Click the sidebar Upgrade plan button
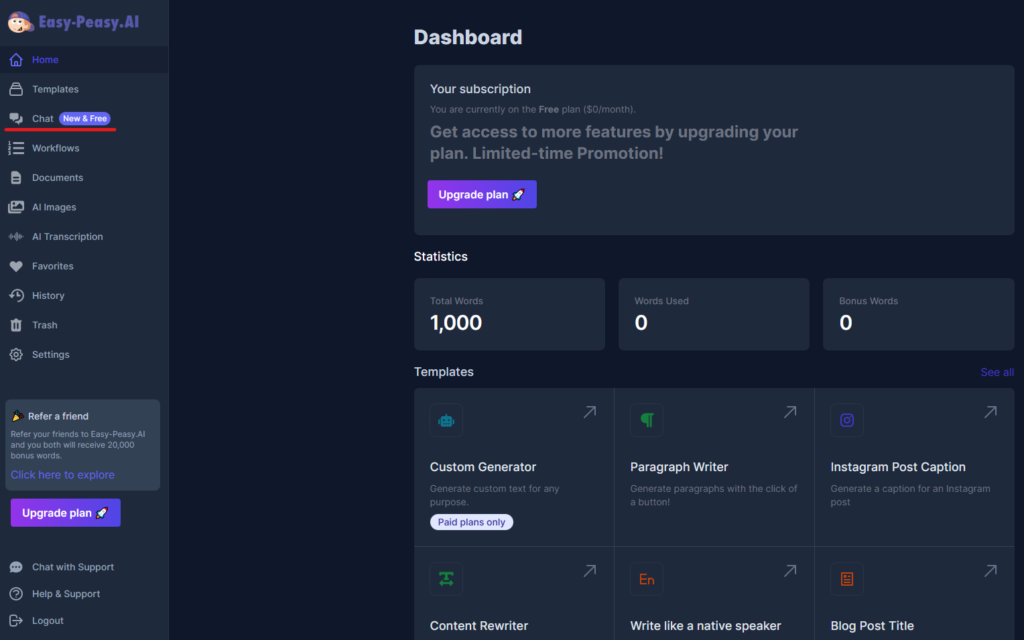Image resolution: width=1024 pixels, height=640 pixels. pos(65,513)
